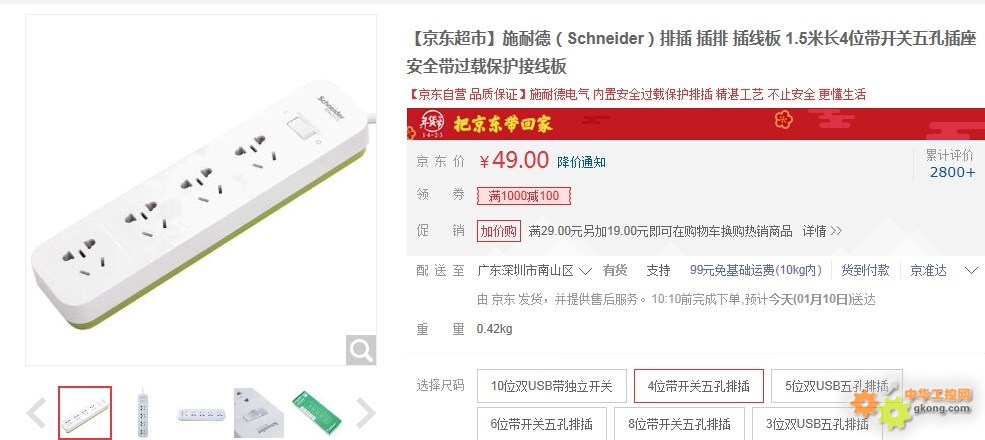
Task: Select the first power strip thumbnail
Action: pos(85,413)
